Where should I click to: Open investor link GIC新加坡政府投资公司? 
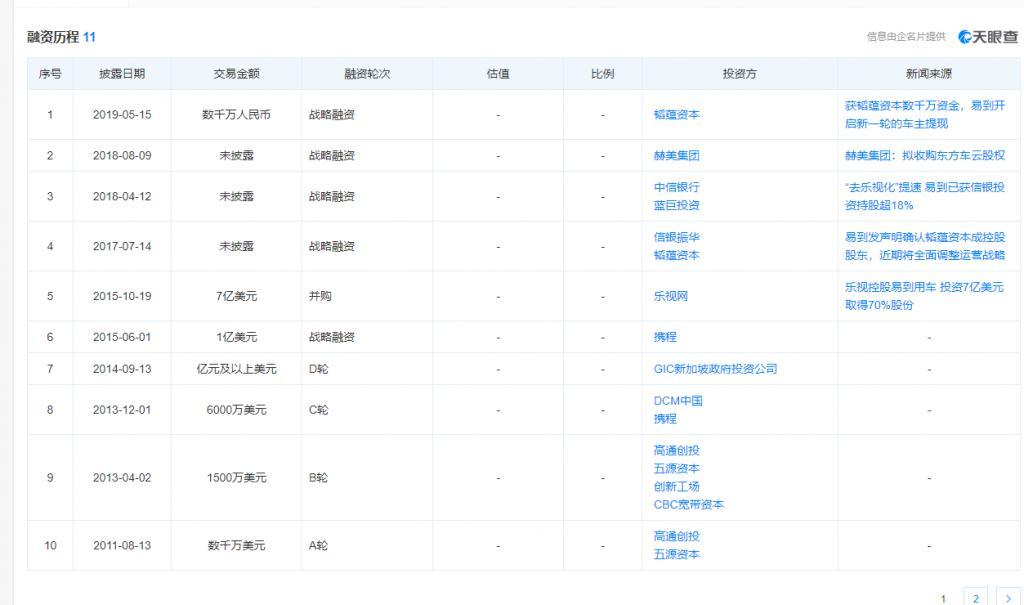715,368
